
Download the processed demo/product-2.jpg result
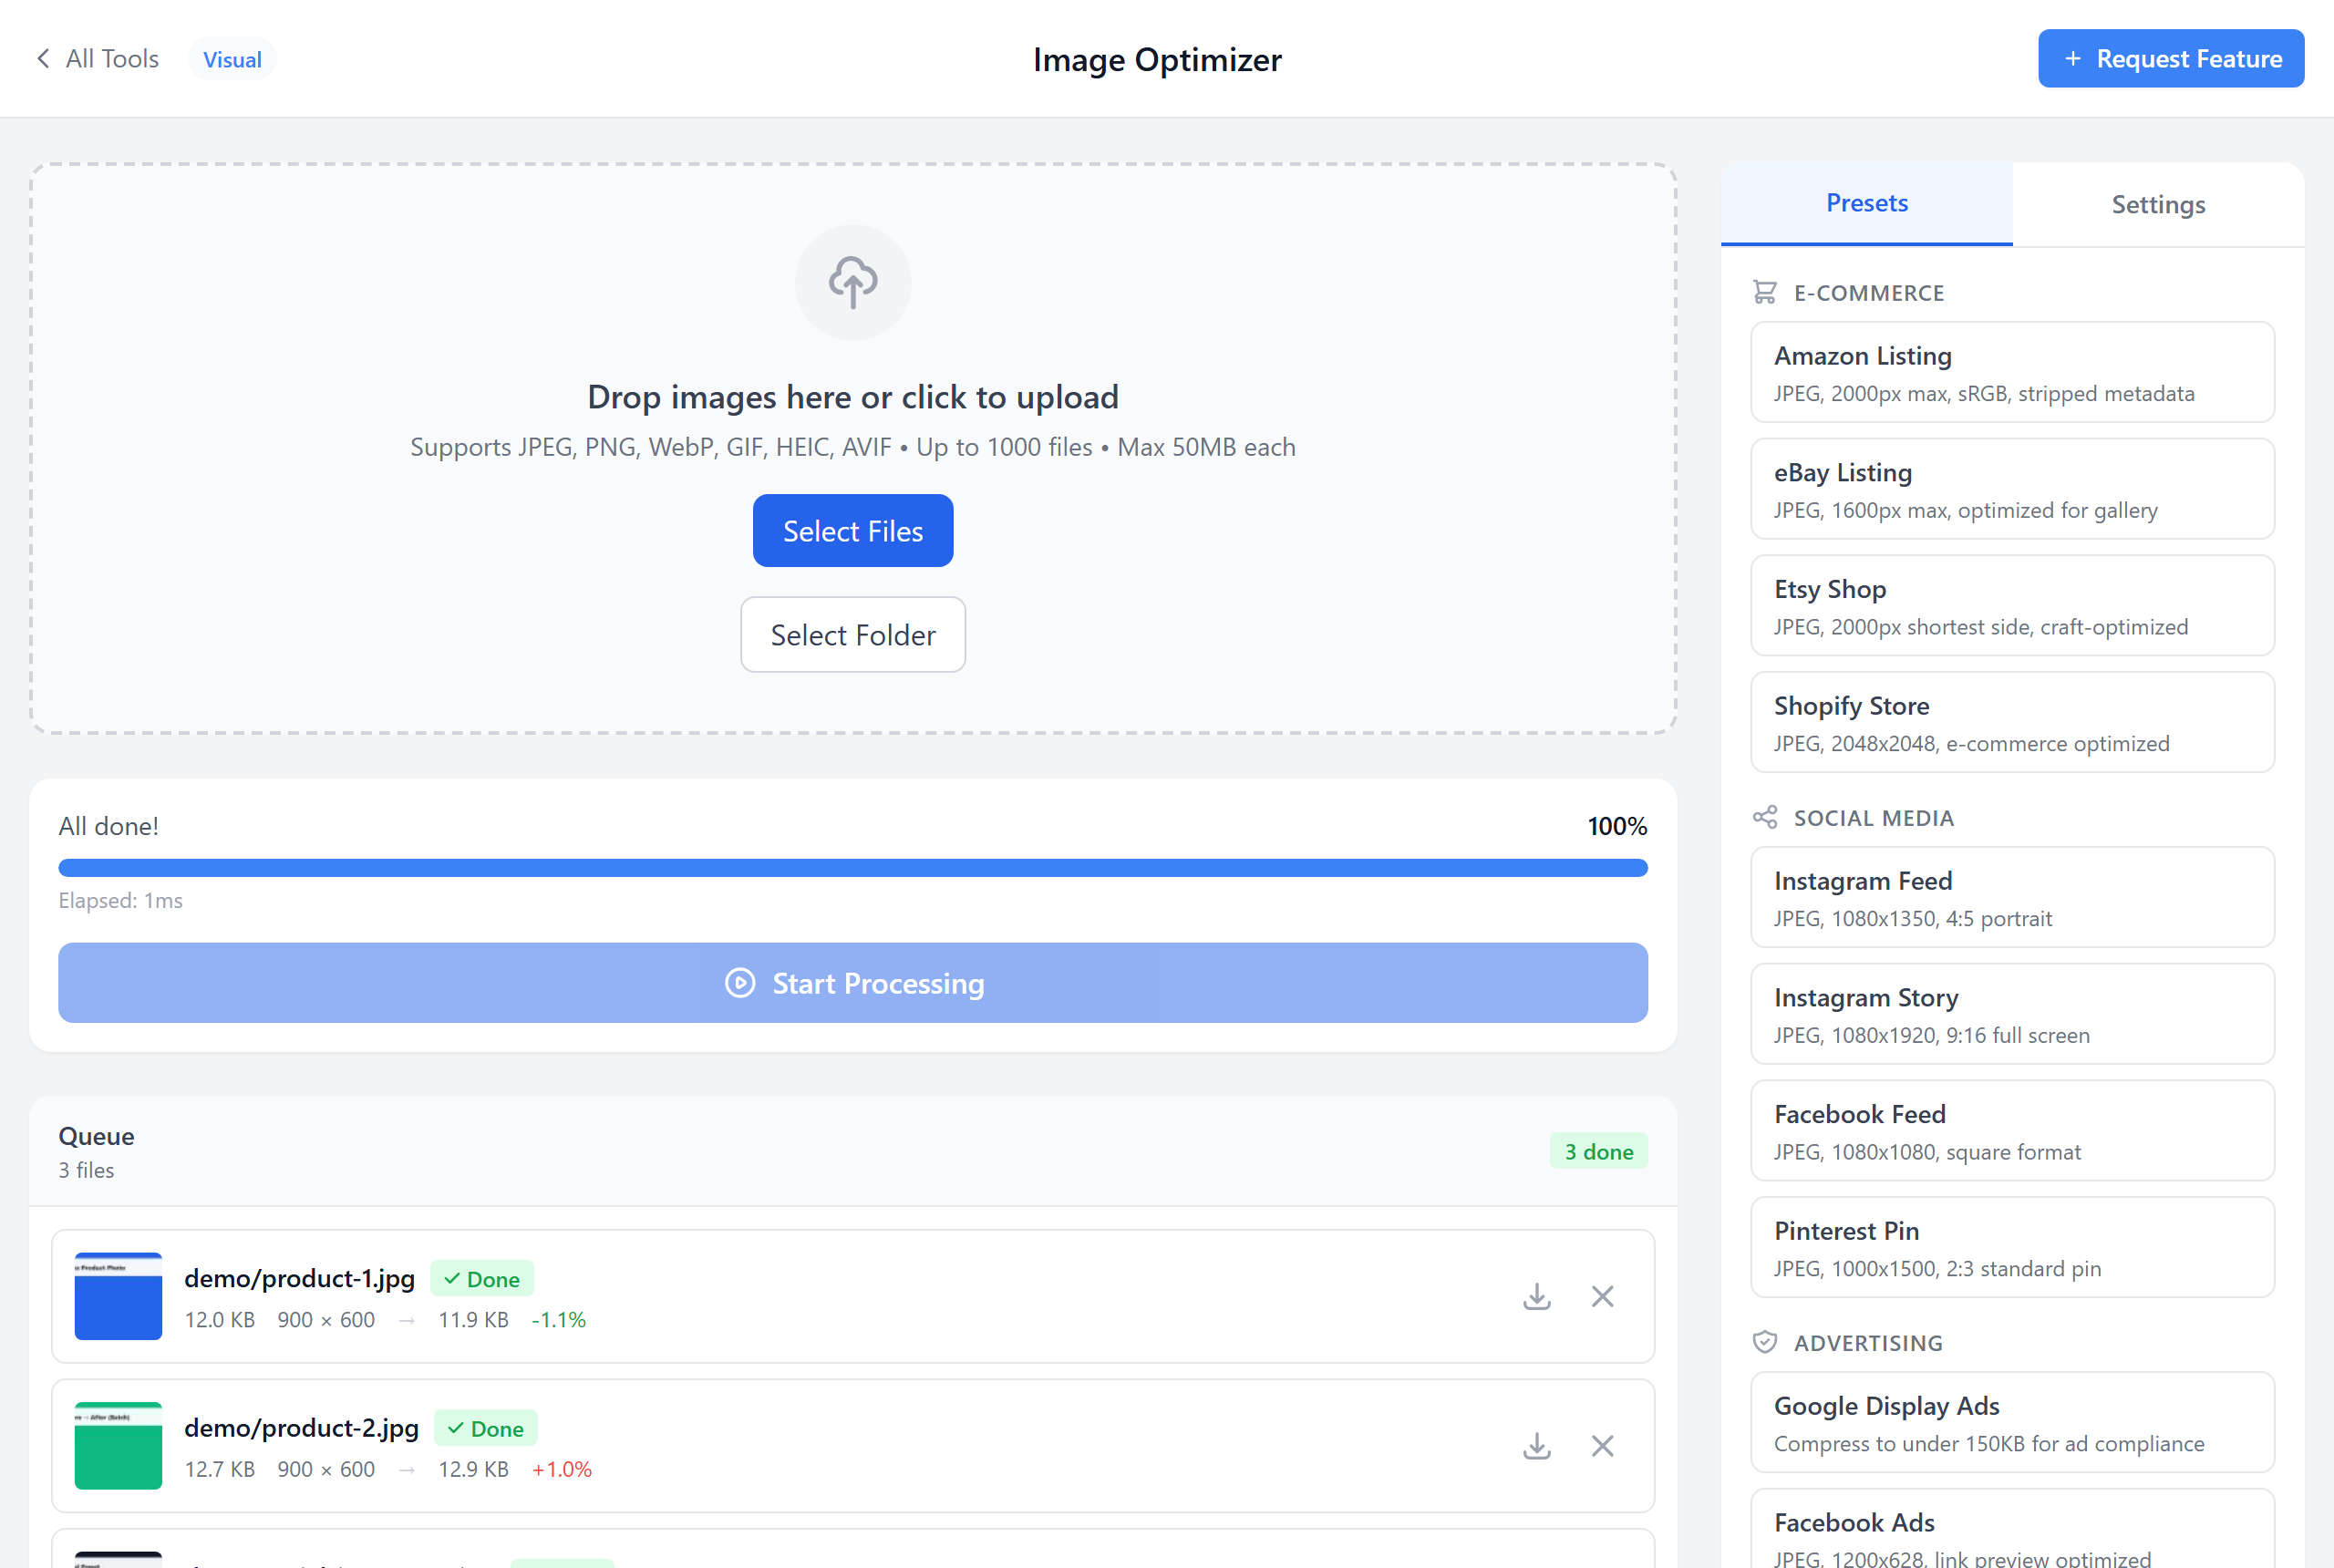(x=1537, y=1446)
